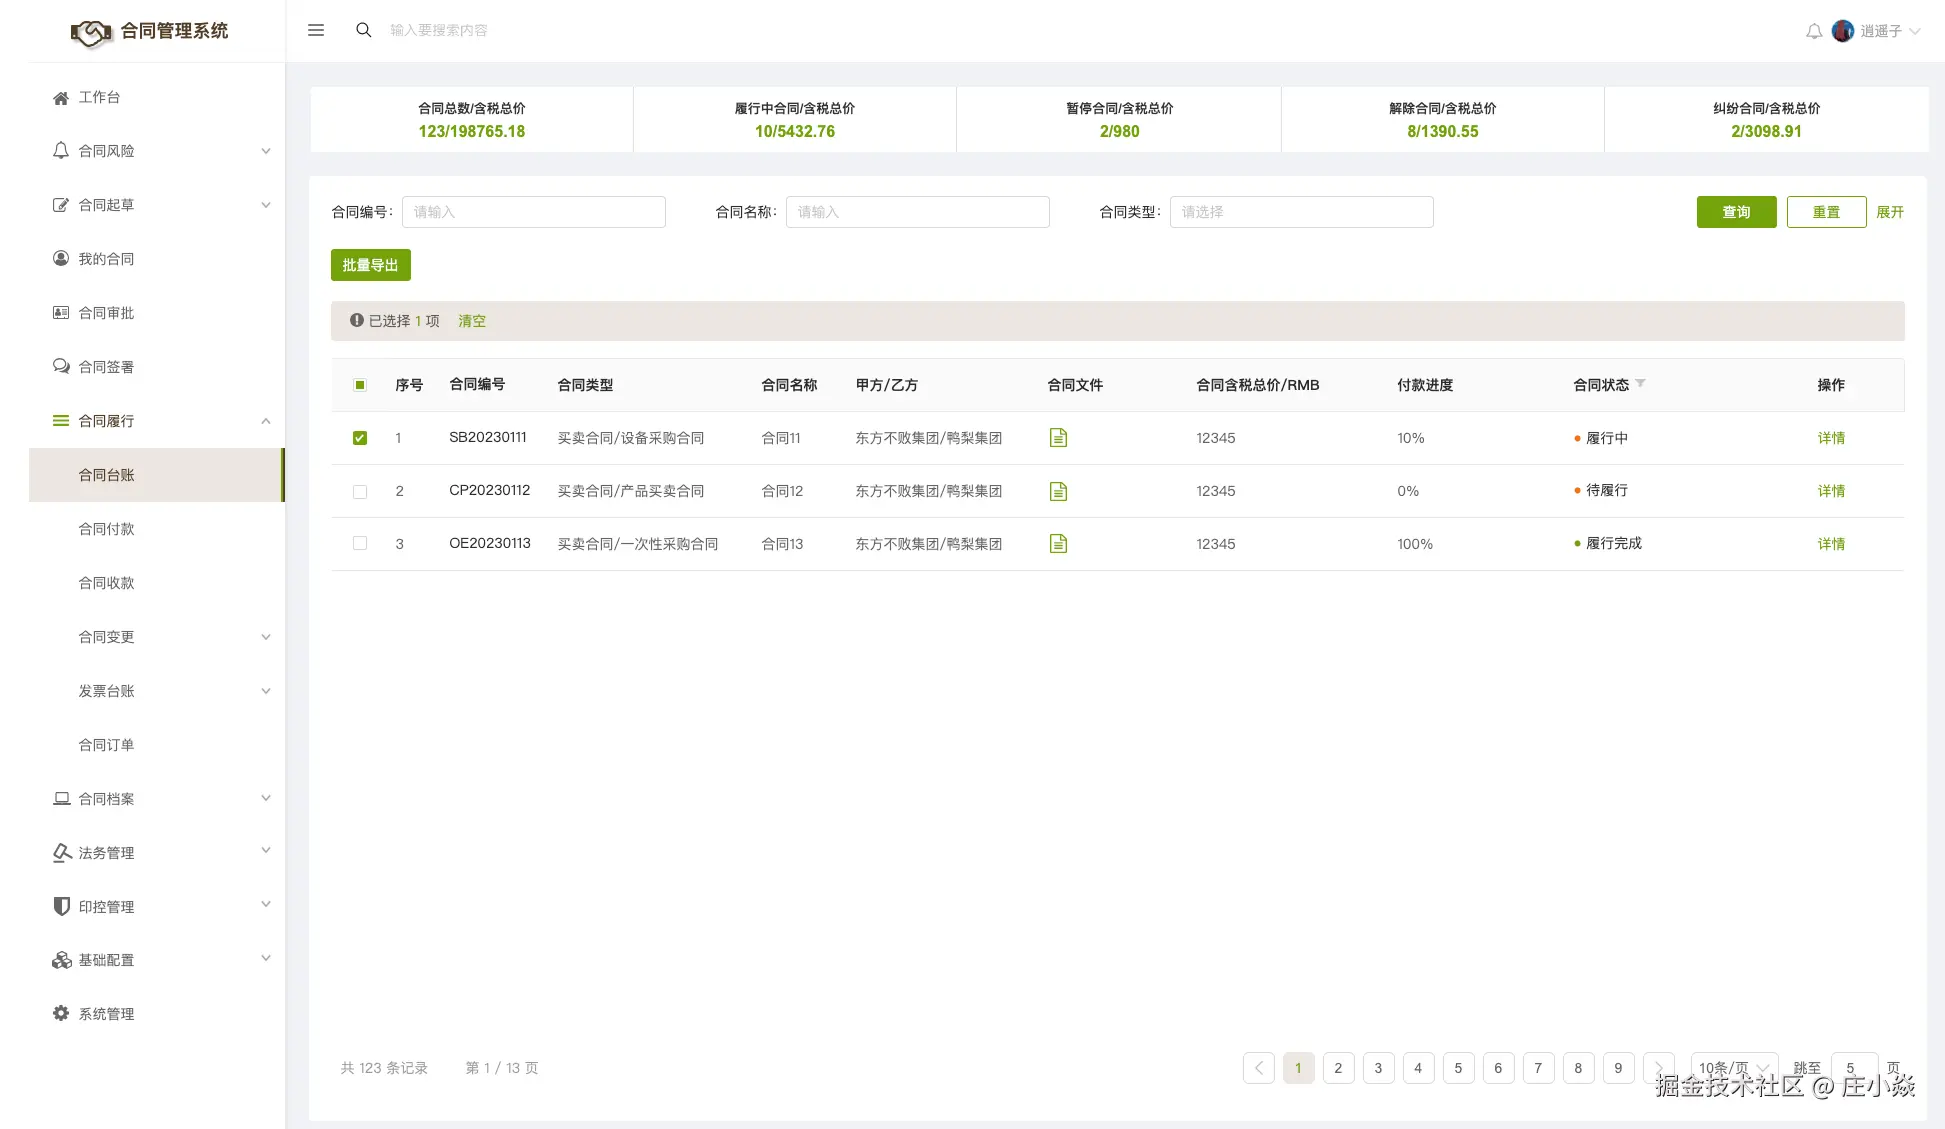Open contract file icon for OE20230113
1945x1129 pixels.
click(x=1058, y=544)
